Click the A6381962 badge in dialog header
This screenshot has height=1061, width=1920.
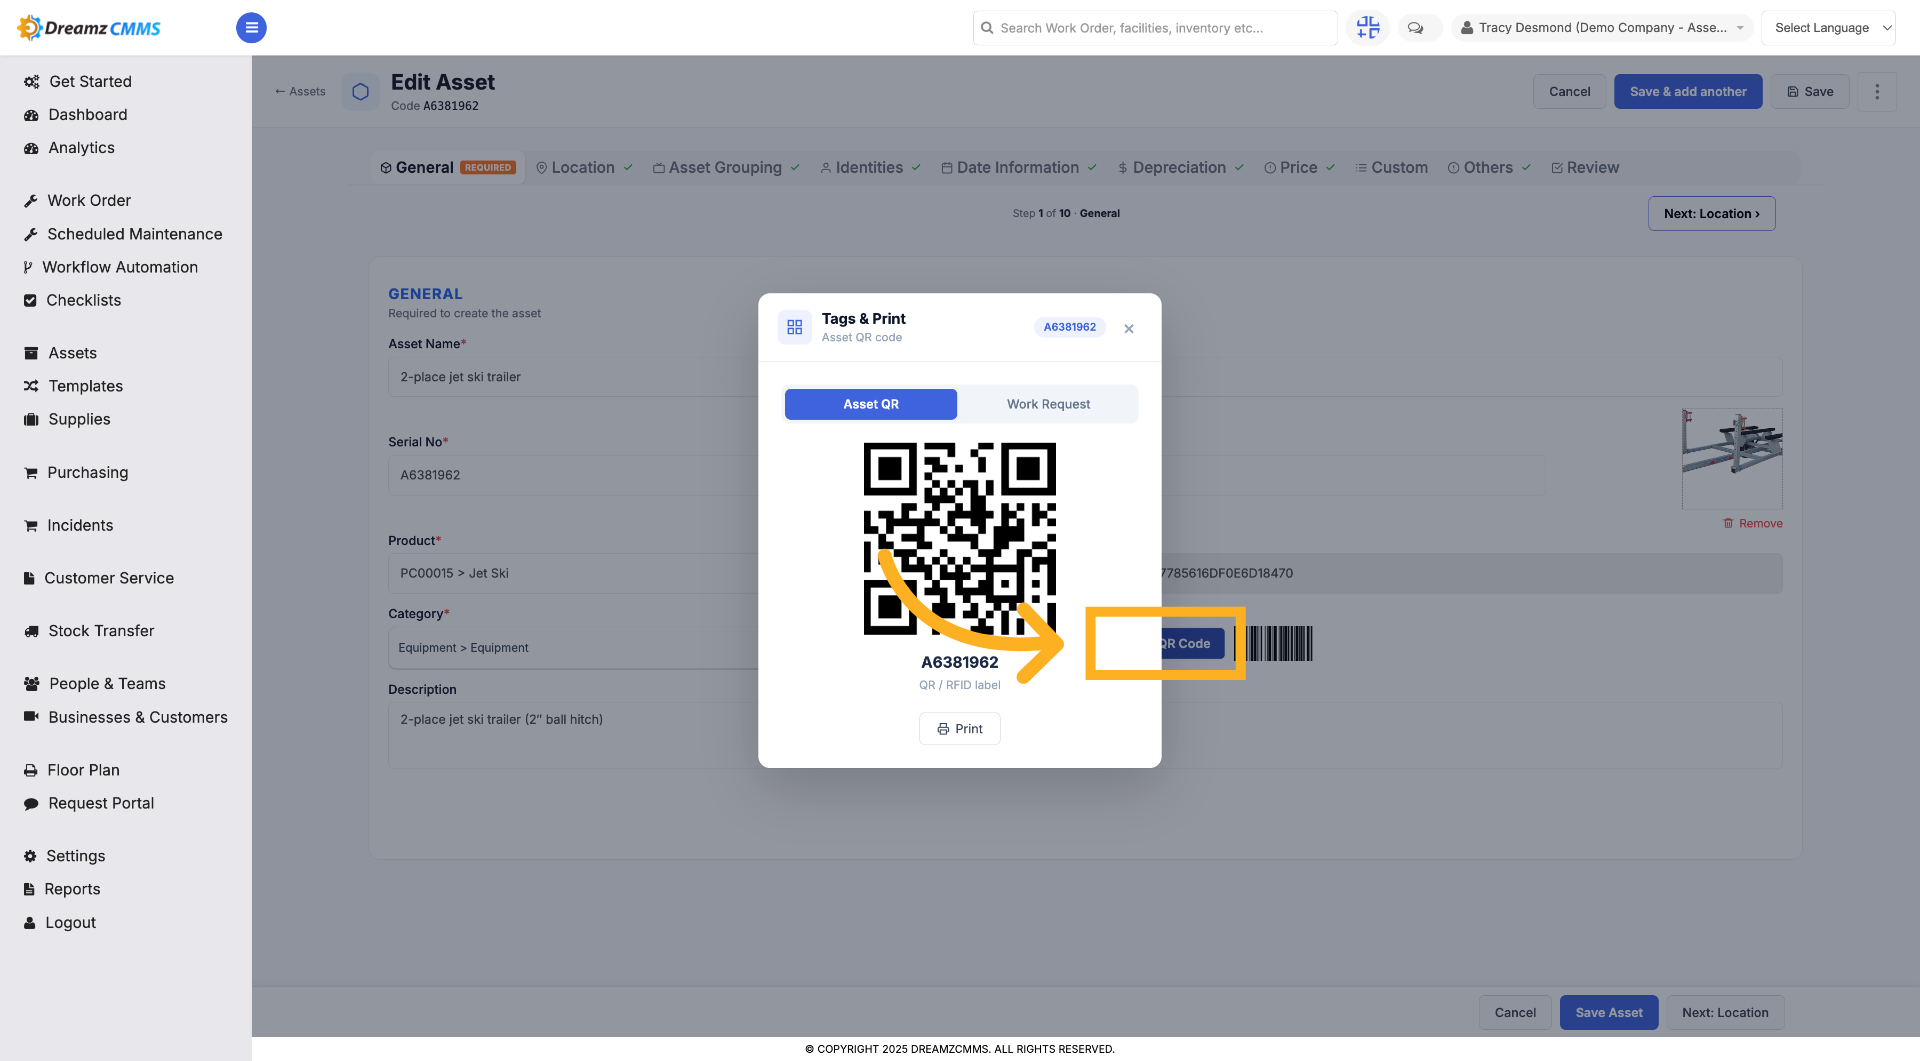pos(1069,327)
